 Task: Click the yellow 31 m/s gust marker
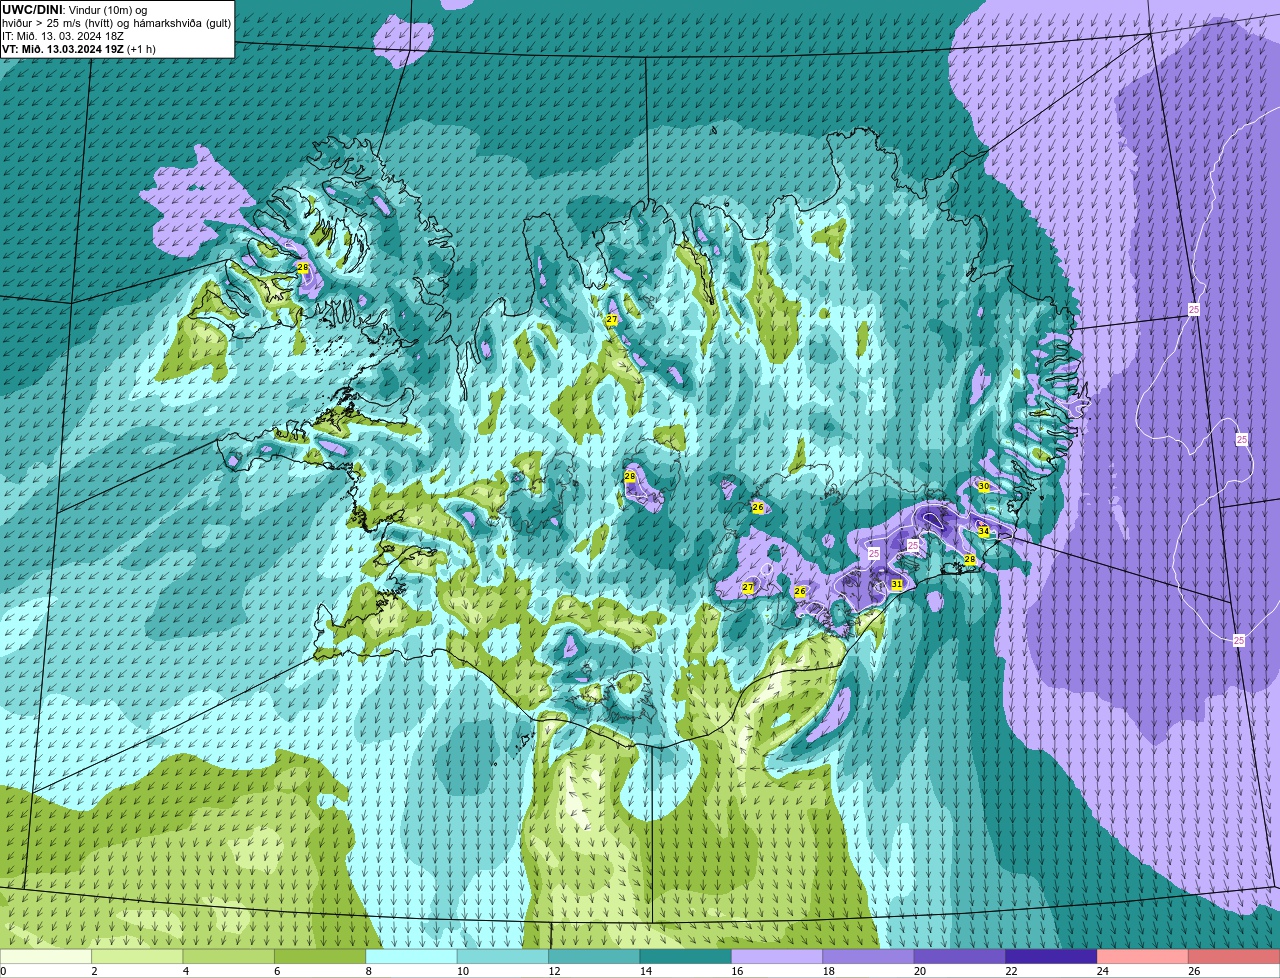[897, 584]
